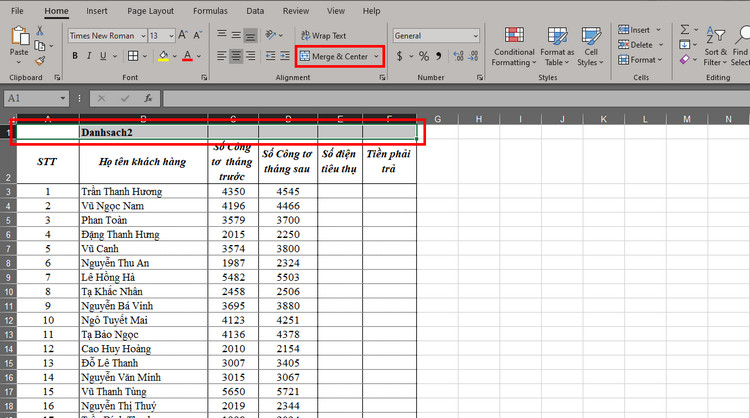Choose Top Align
The height and width of the screenshot is (418, 750).
(x=222, y=34)
